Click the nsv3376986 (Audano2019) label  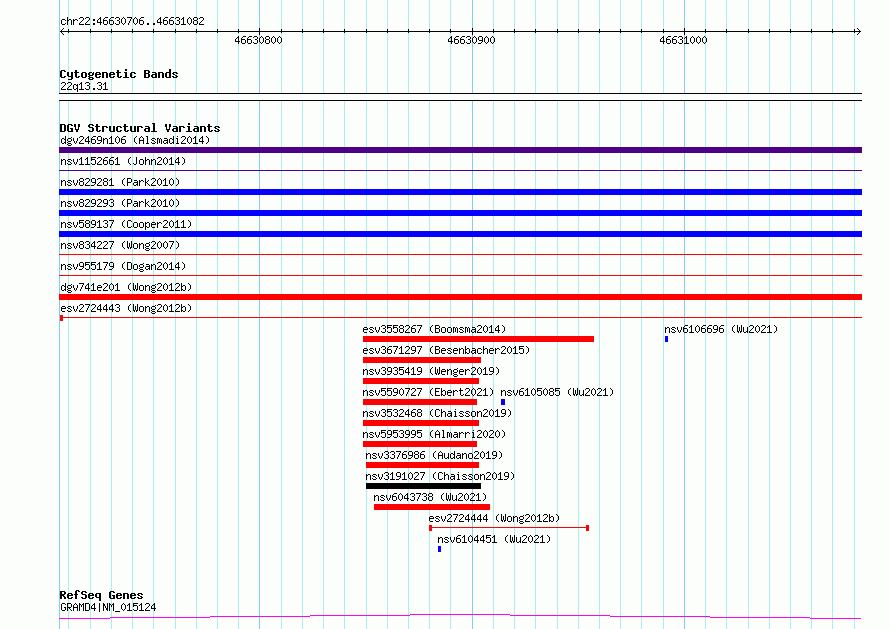[x=434, y=455]
